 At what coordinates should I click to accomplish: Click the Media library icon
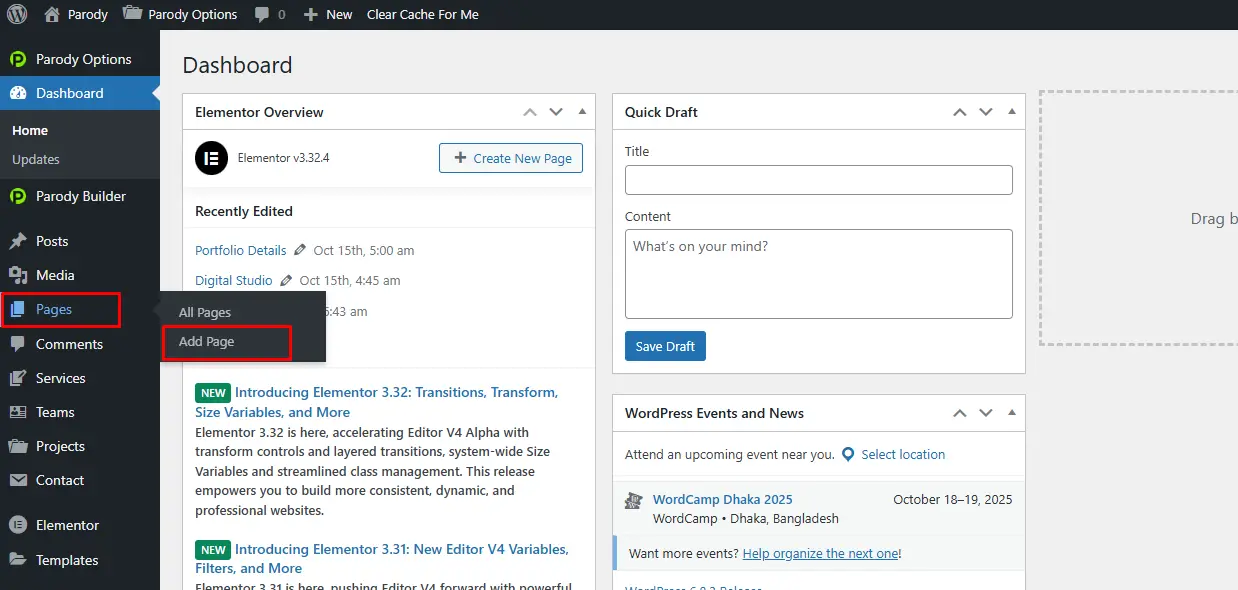[18, 275]
